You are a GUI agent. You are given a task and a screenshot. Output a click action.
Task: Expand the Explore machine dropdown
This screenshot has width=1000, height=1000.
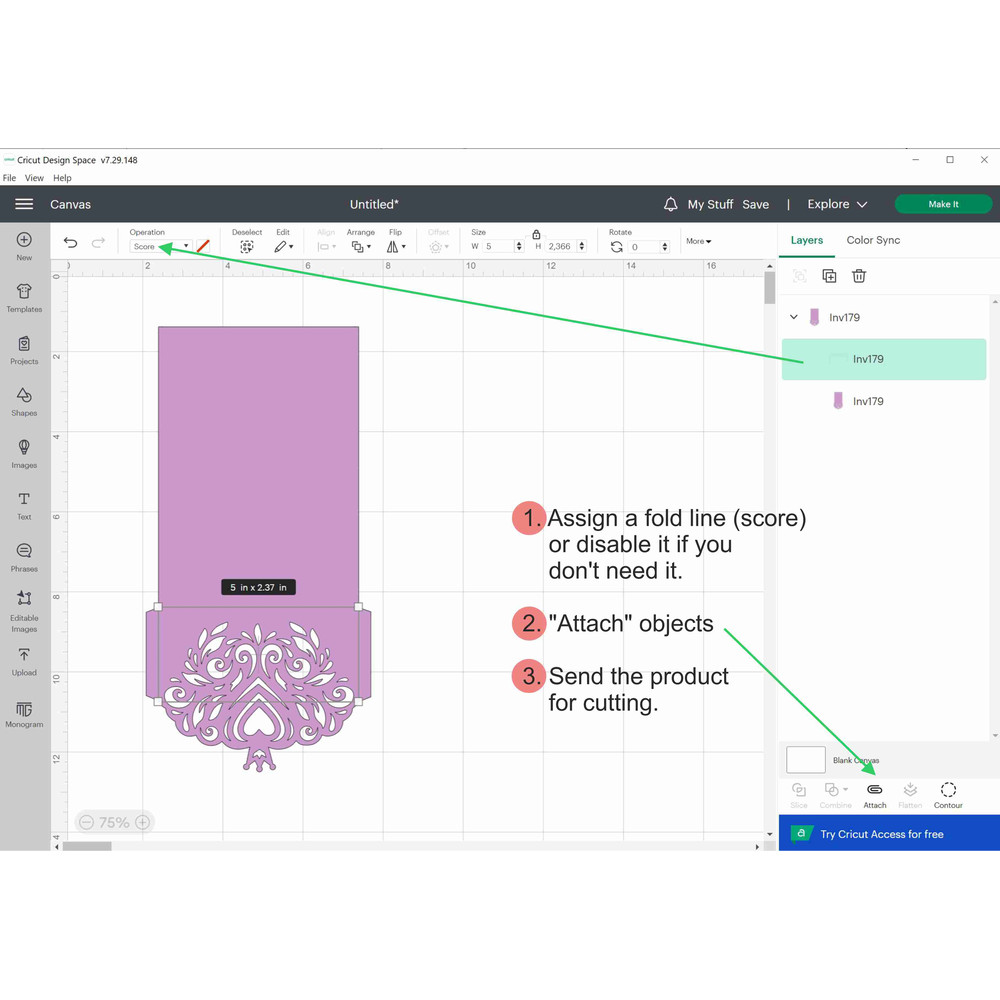click(x=838, y=204)
